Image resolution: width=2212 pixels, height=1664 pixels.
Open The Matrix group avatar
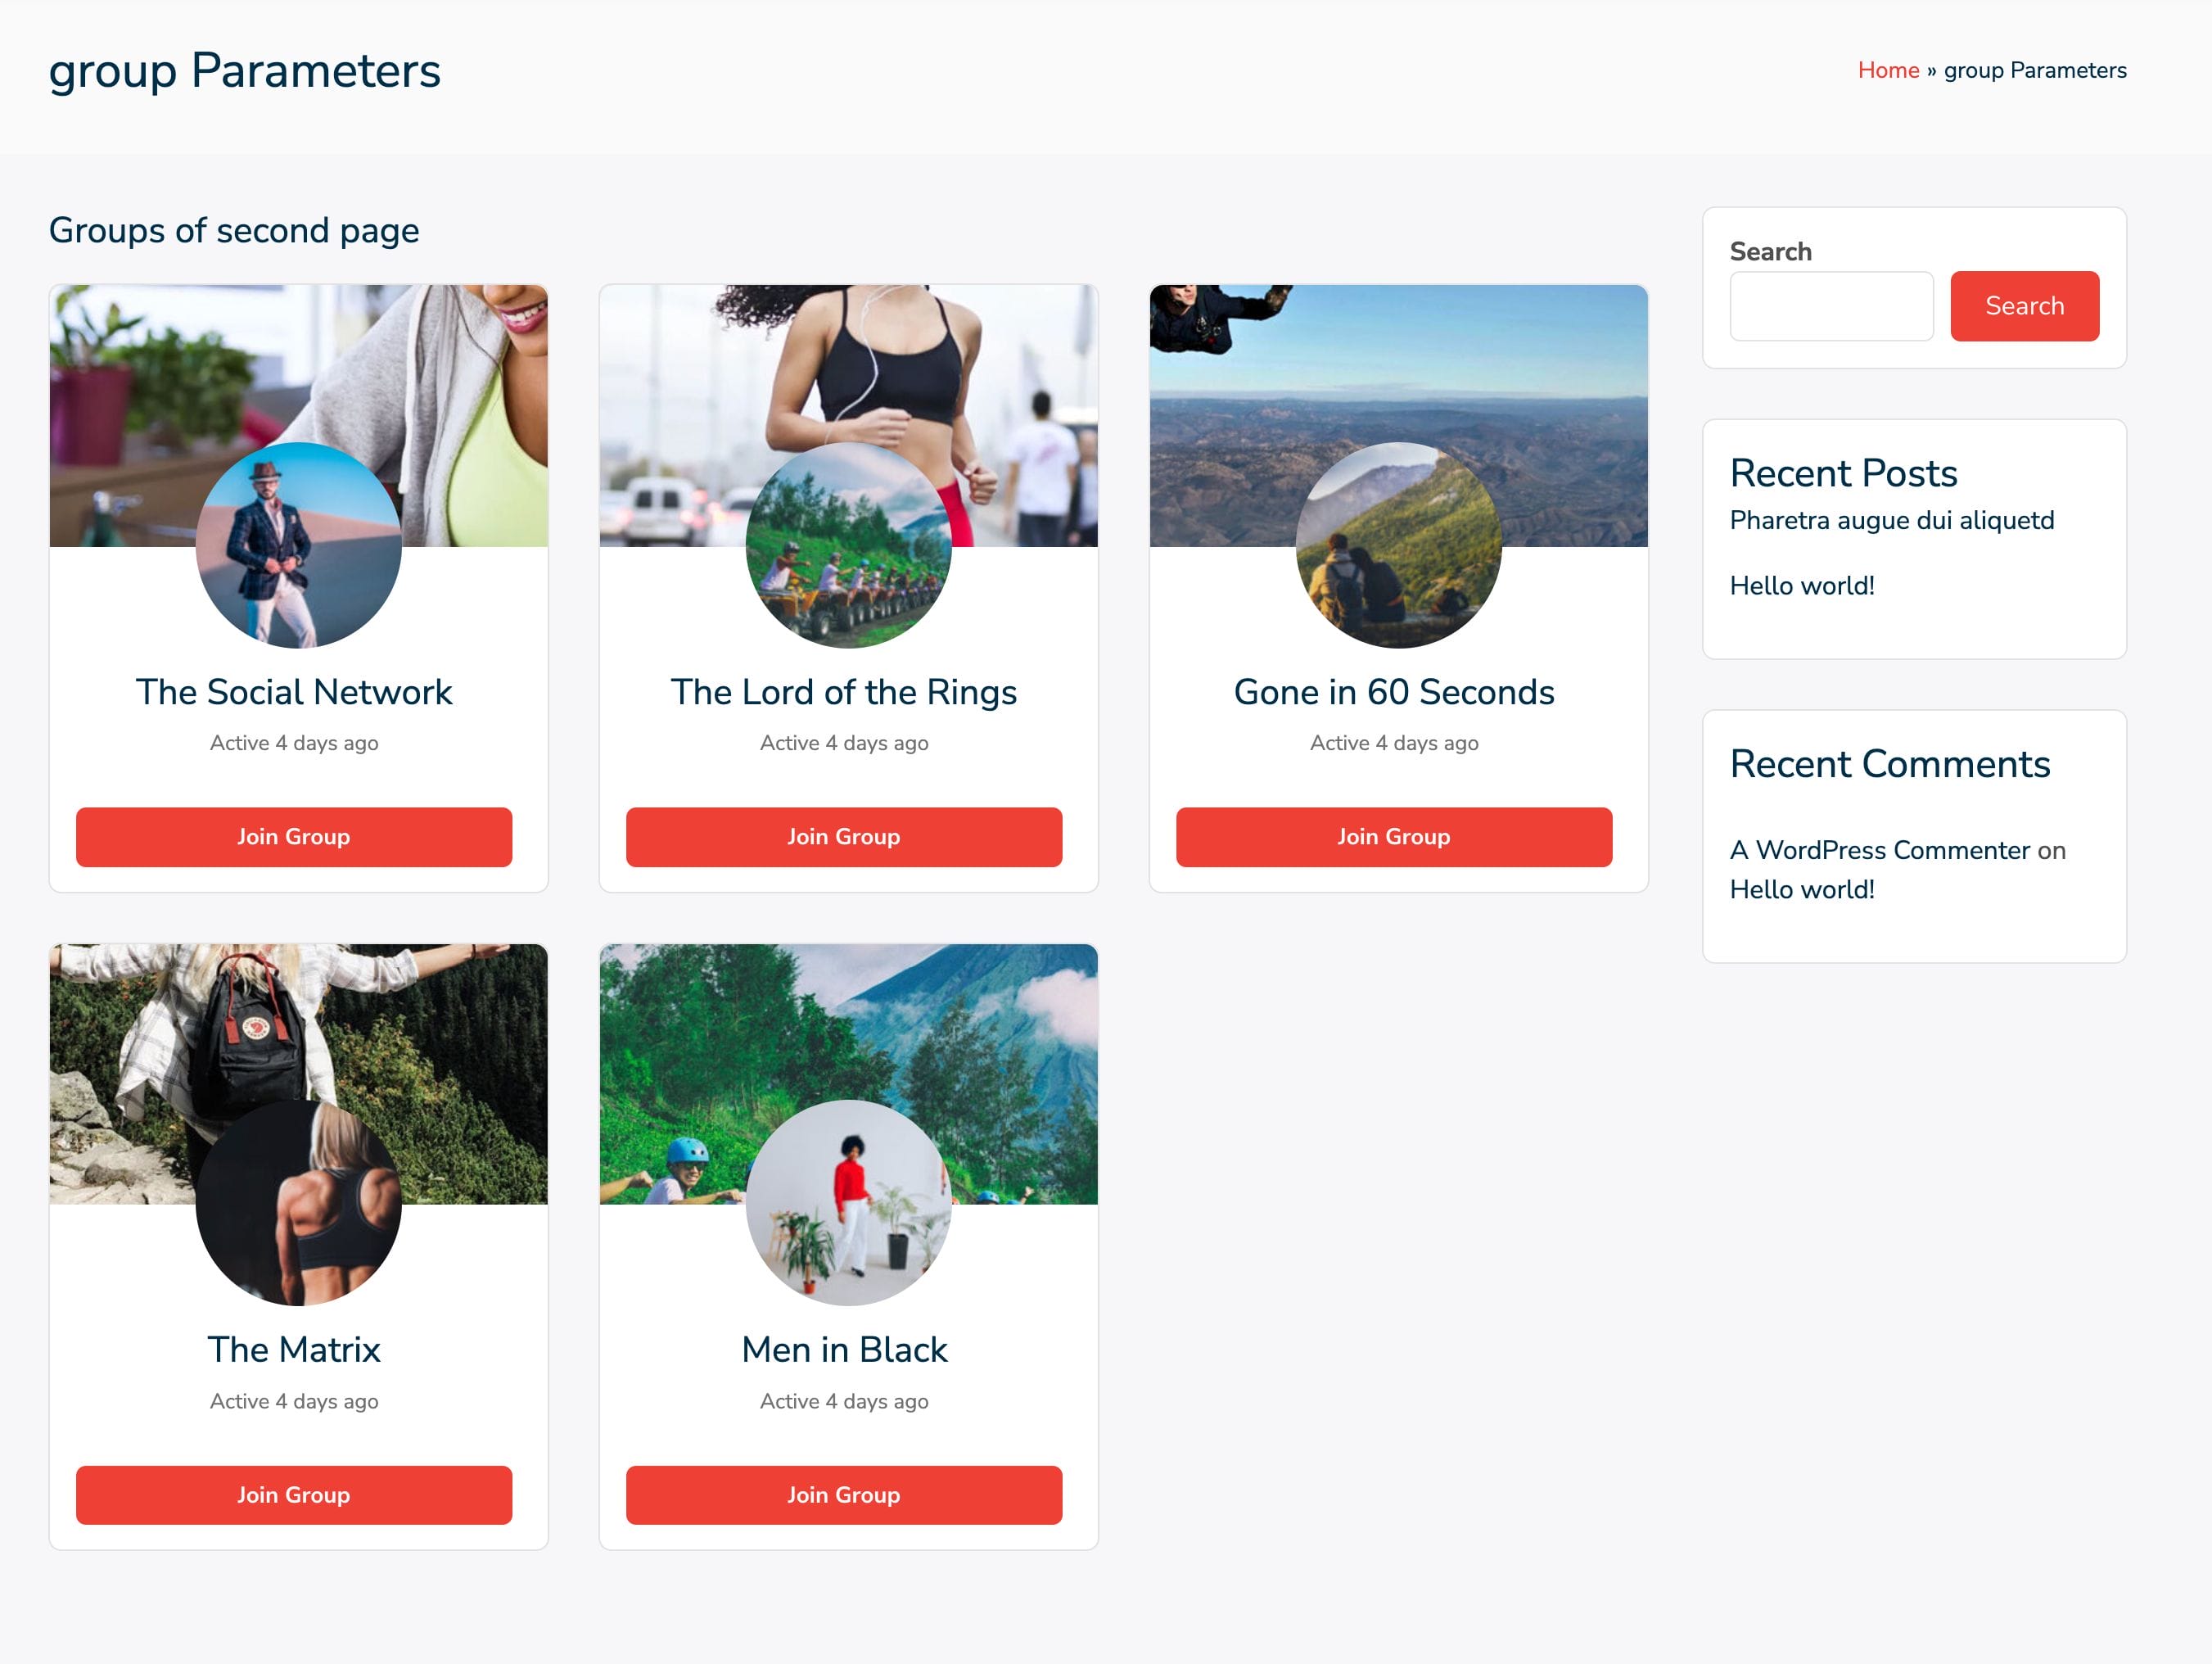(x=298, y=1203)
